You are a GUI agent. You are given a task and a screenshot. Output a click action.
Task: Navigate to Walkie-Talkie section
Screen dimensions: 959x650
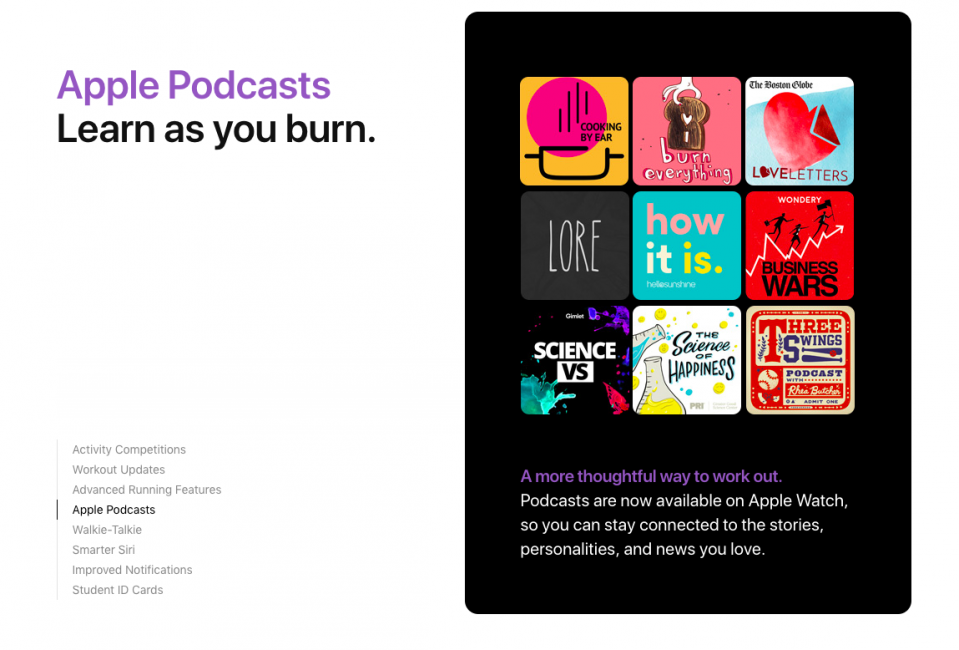(x=107, y=530)
